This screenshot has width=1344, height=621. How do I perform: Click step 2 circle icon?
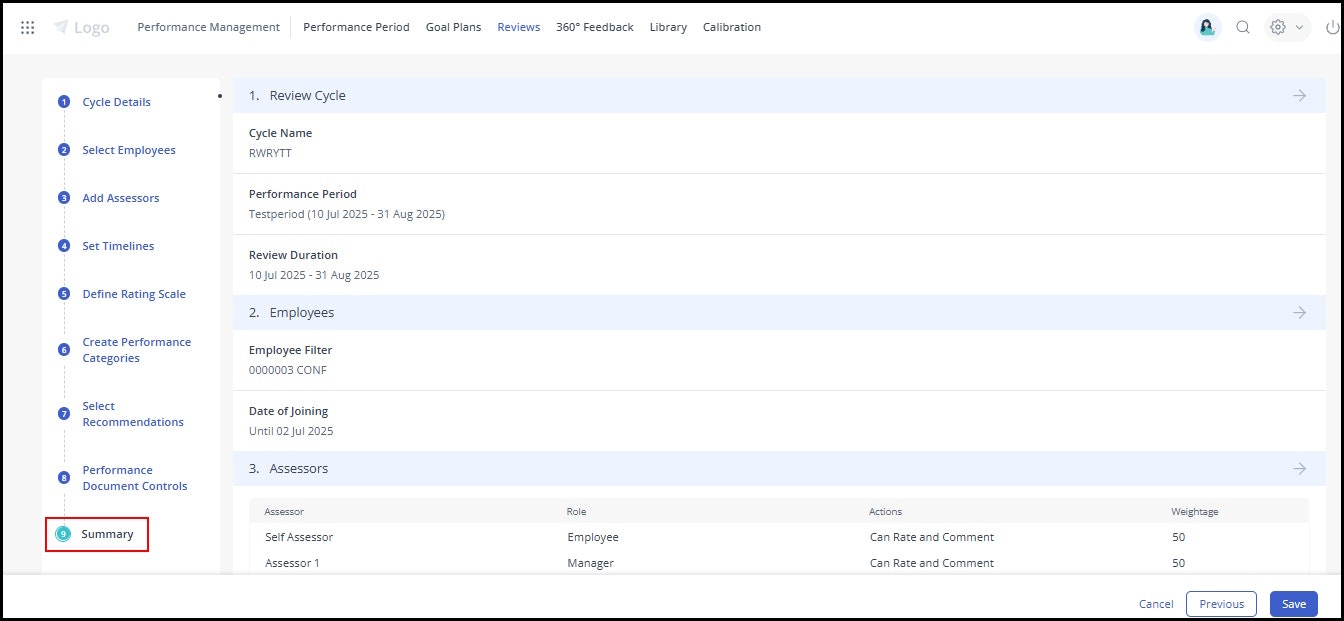point(64,150)
